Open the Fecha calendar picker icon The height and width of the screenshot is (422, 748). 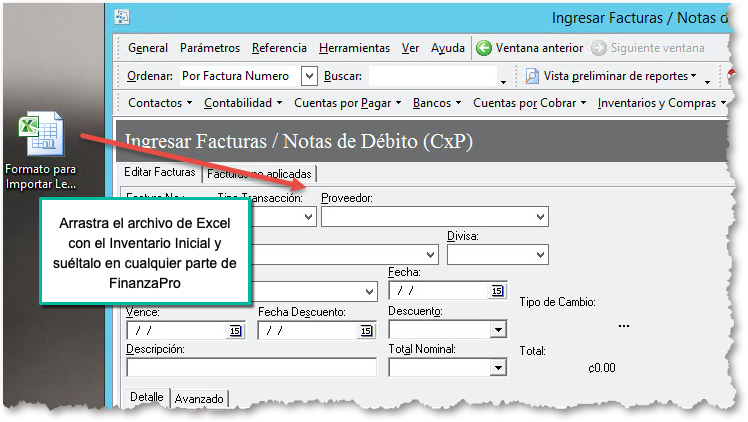point(497,290)
